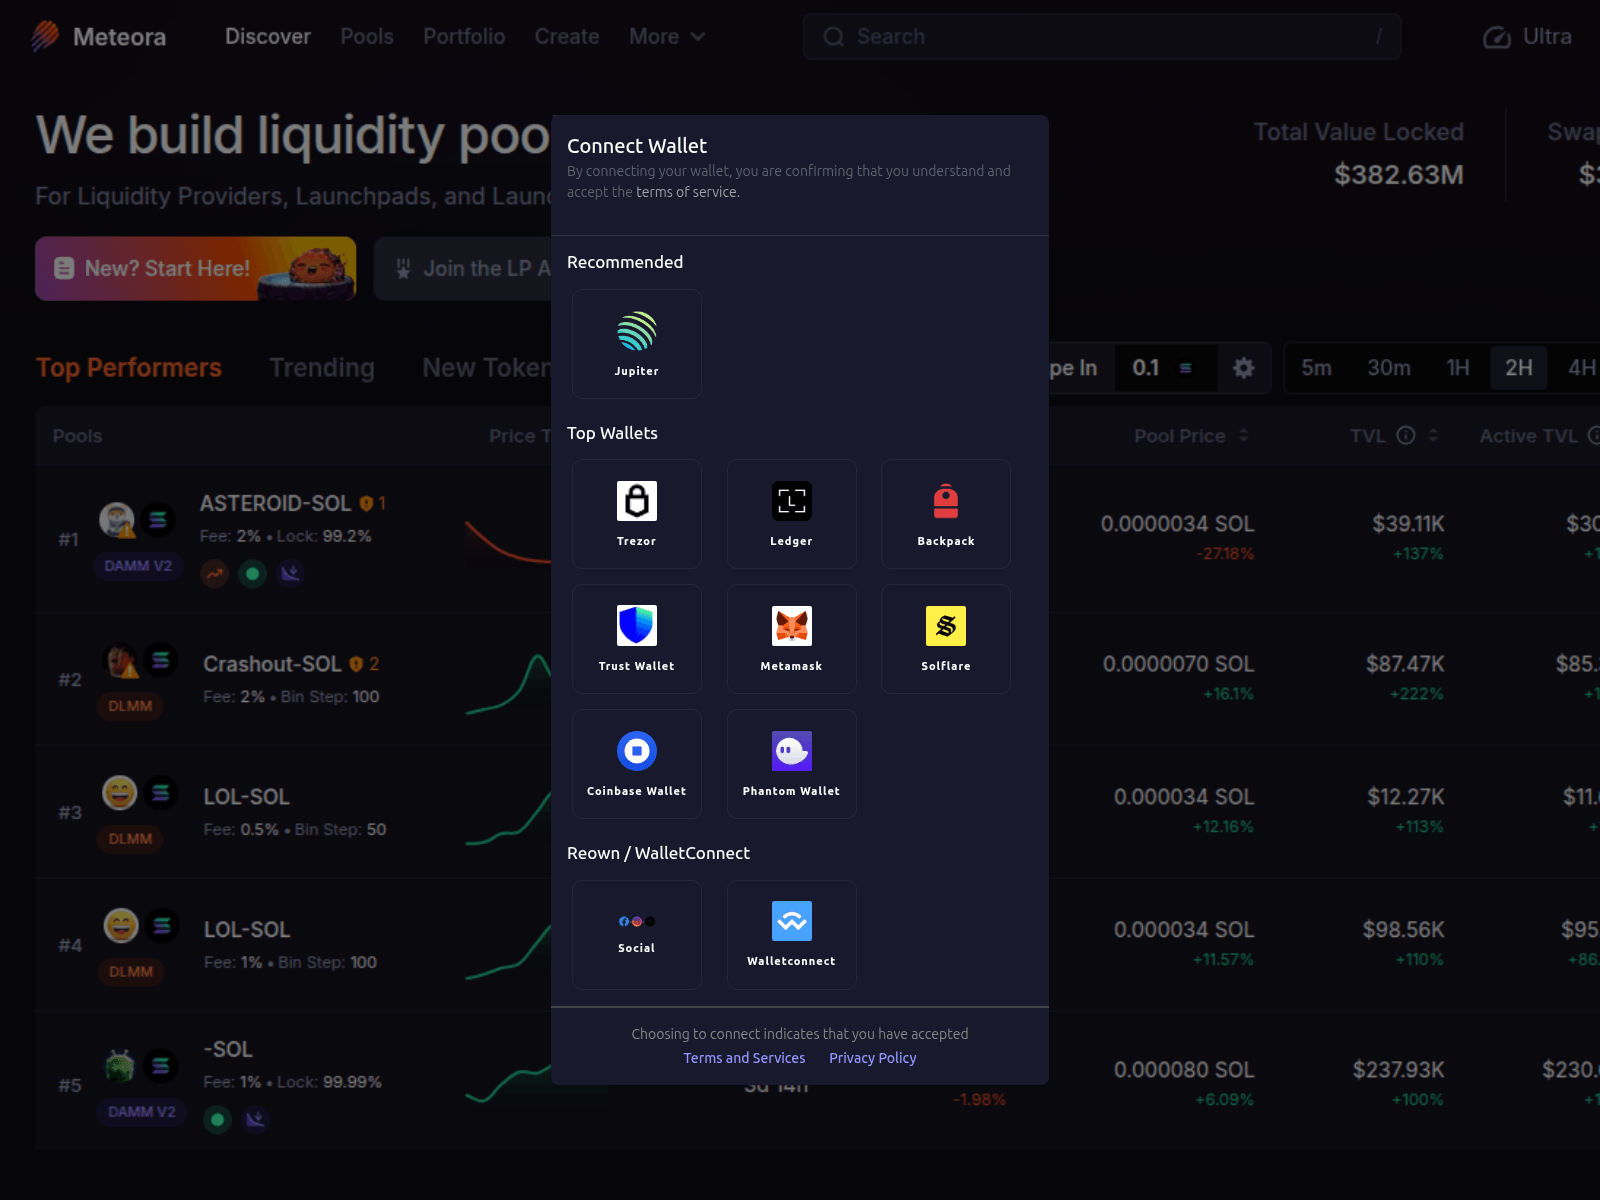Expand the More menu in the navbar
The height and width of the screenshot is (1200, 1600).
667,37
